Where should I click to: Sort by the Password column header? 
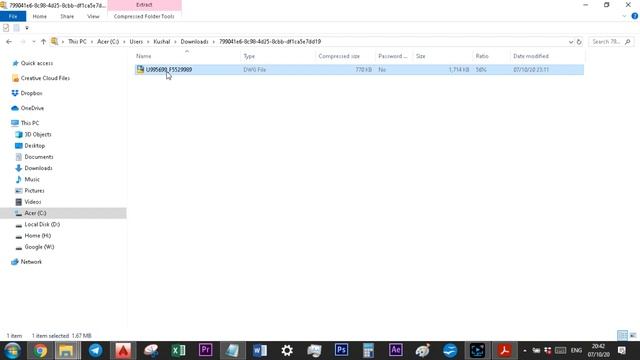click(393, 56)
